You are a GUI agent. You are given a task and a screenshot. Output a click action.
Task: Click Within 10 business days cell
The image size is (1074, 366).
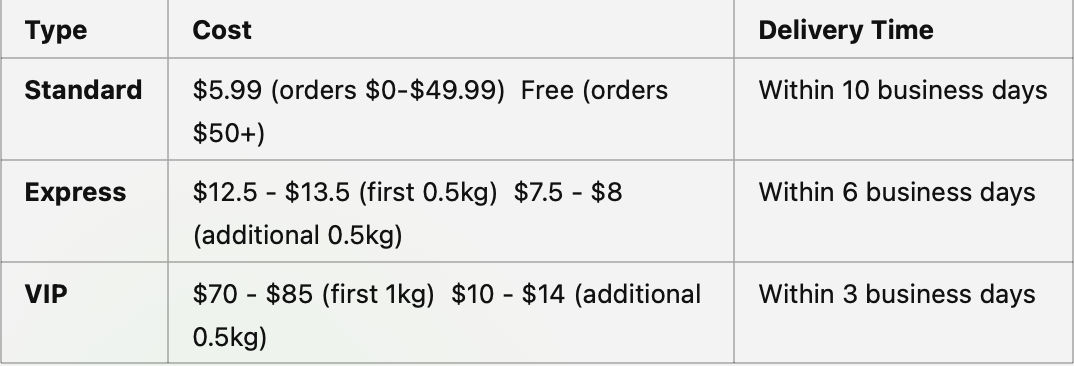tap(903, 90)
